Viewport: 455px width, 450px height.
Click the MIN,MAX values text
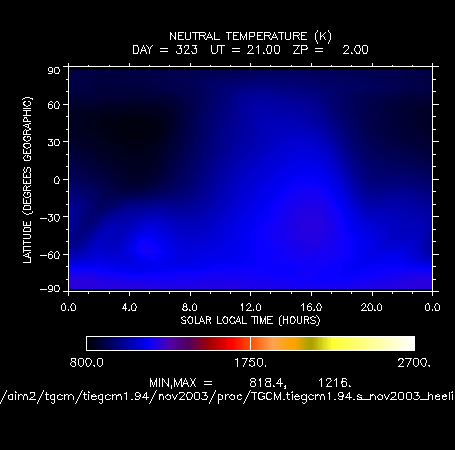[x=250, y=383]
